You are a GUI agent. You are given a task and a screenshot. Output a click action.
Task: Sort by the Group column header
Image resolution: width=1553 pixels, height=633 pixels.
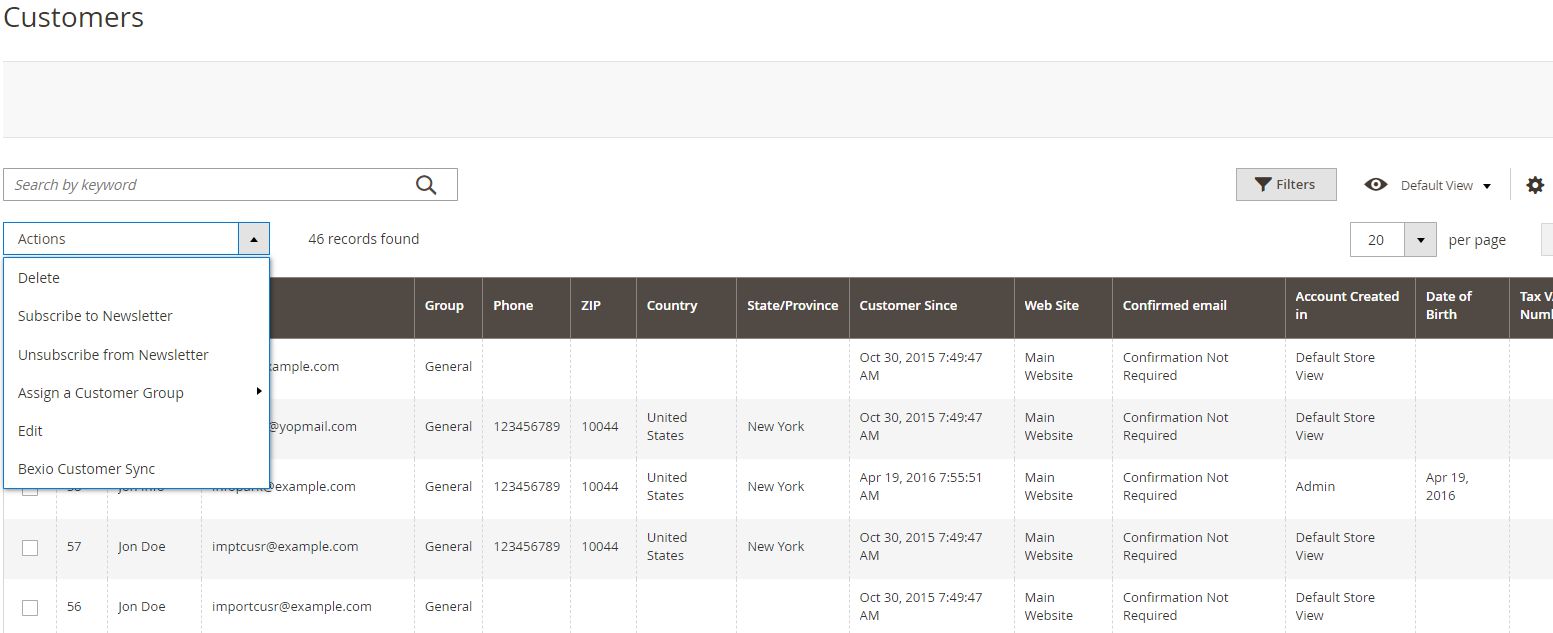(444, 306)
